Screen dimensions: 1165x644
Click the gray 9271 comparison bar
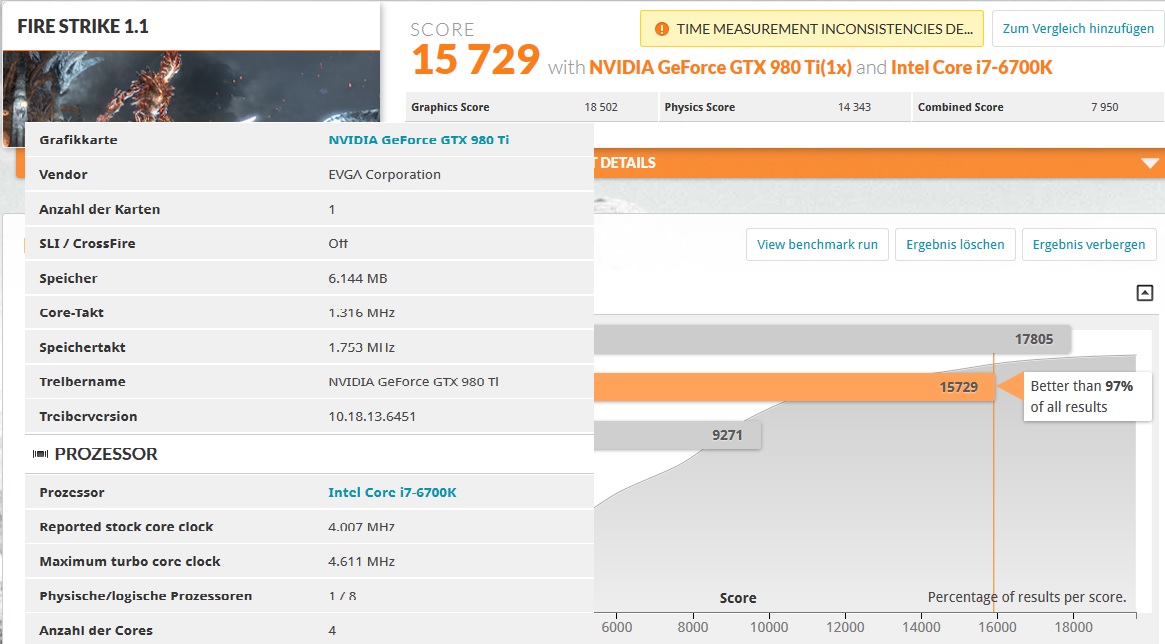coord(678,435)
